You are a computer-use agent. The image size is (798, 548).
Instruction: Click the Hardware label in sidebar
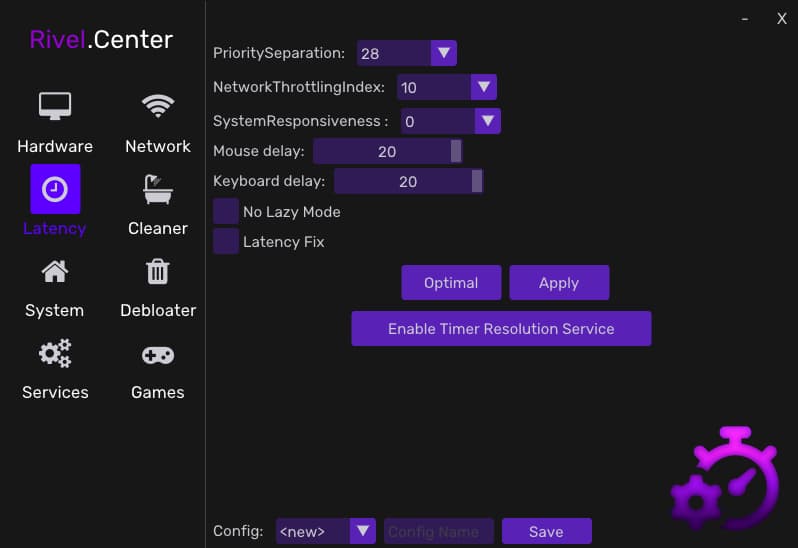point(55,147)
